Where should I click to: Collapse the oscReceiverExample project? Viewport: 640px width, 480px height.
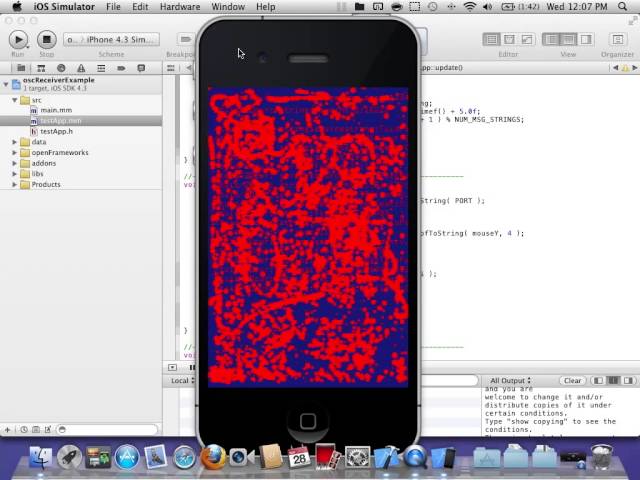pos(6,84)
